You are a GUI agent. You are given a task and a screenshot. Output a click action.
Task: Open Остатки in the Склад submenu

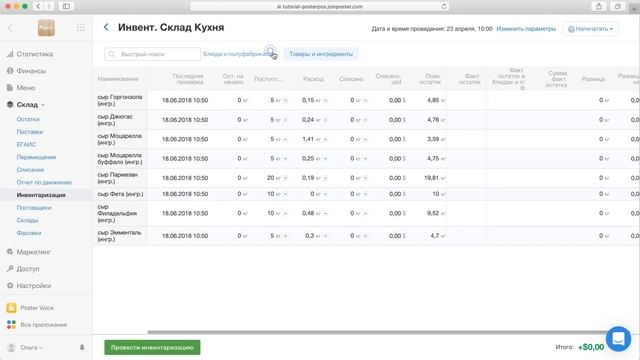point(28,119)
